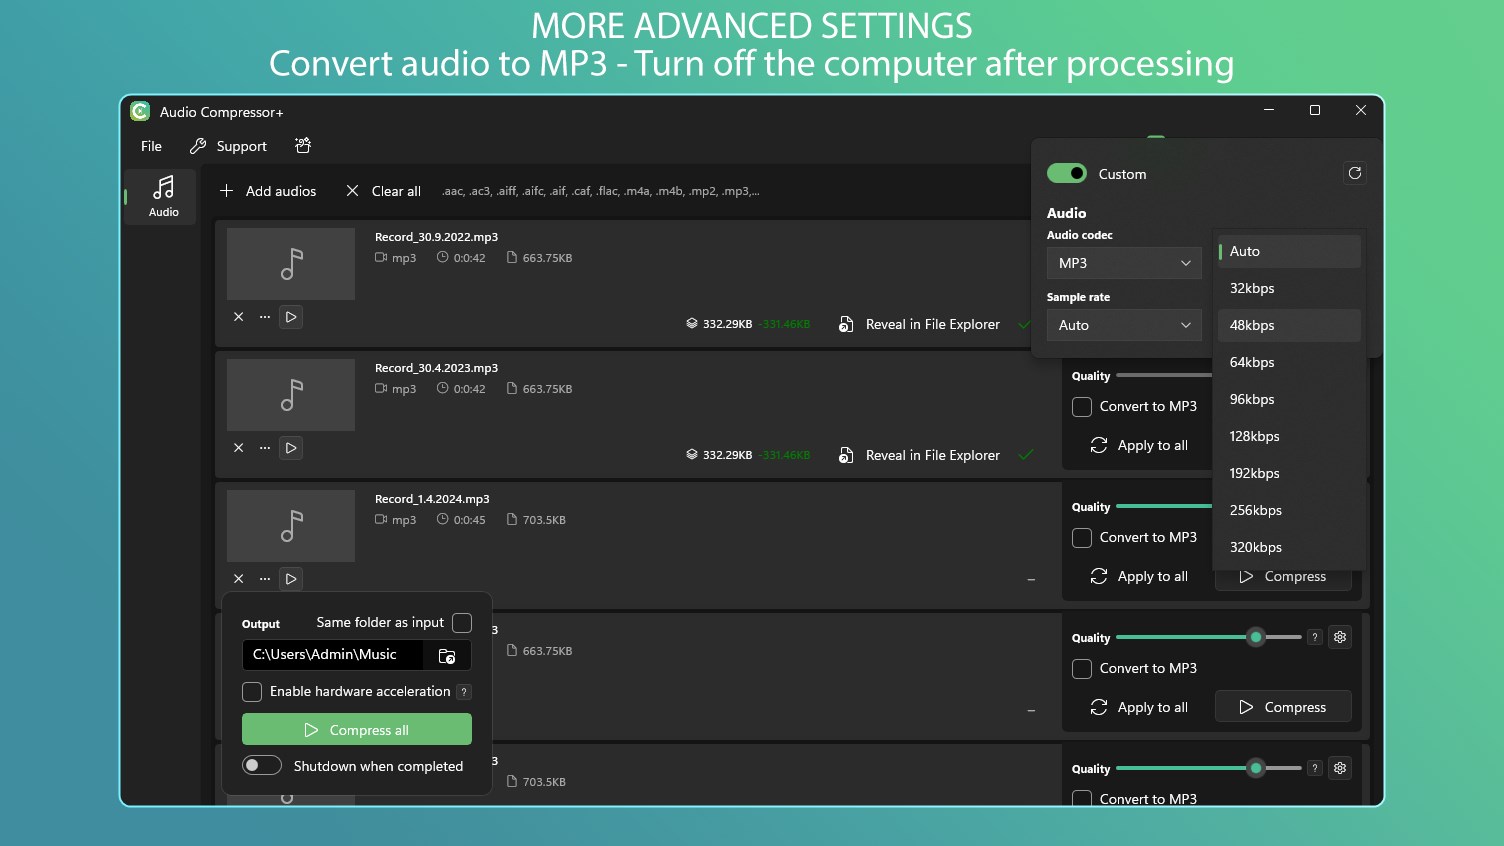
Task: Open advanced settings gear in fifth file row
Action: tap(1340, 768)
